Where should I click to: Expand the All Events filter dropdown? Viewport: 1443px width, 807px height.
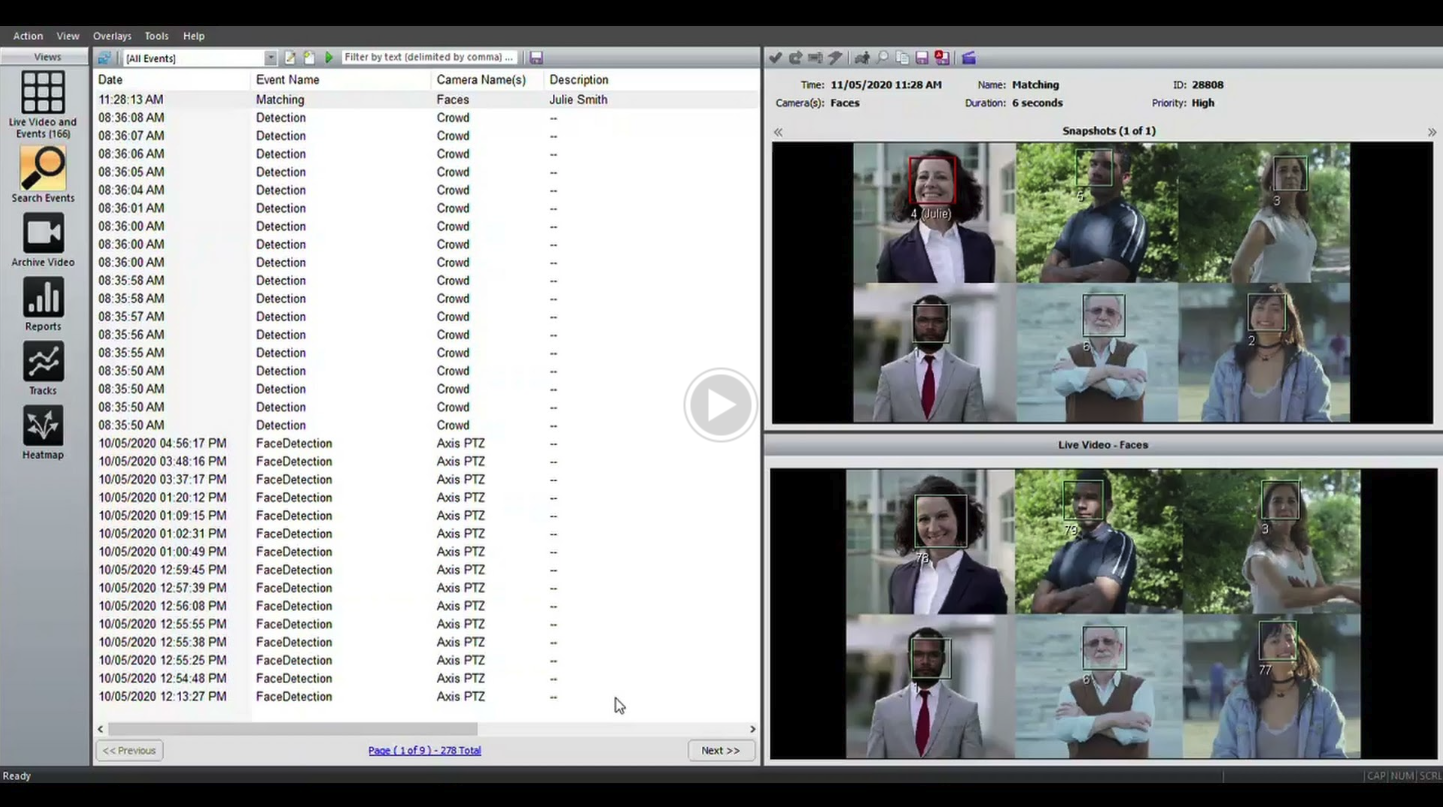pos(270,58)
